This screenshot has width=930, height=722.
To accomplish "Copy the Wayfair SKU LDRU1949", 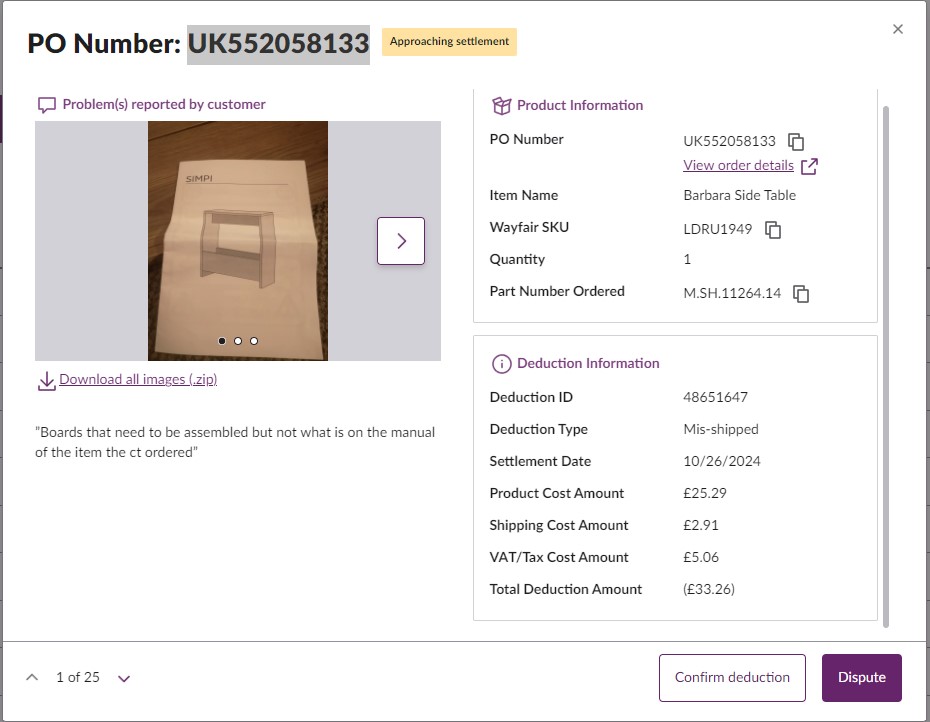I will tap(773, 230).
